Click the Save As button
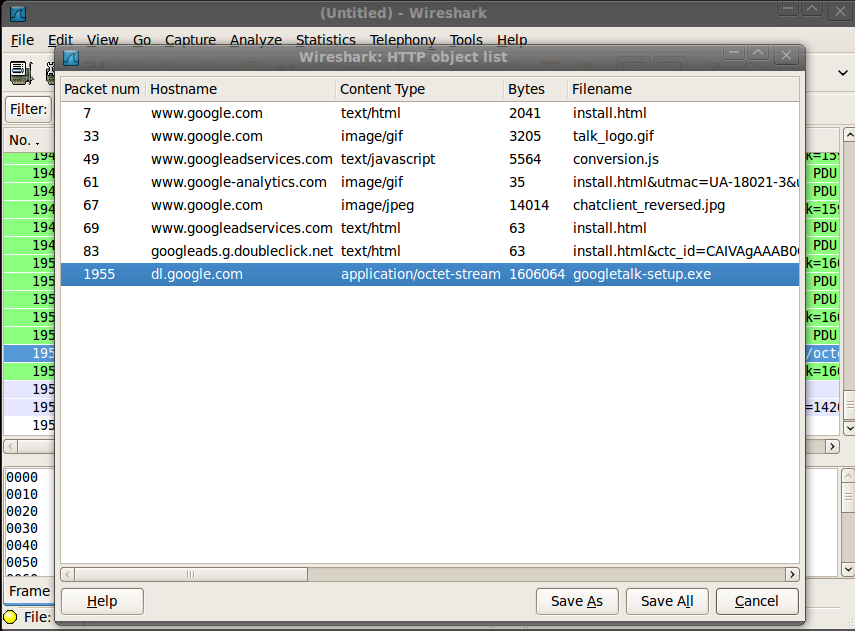The height and width of the screenshot is (631, 855). 577,601
